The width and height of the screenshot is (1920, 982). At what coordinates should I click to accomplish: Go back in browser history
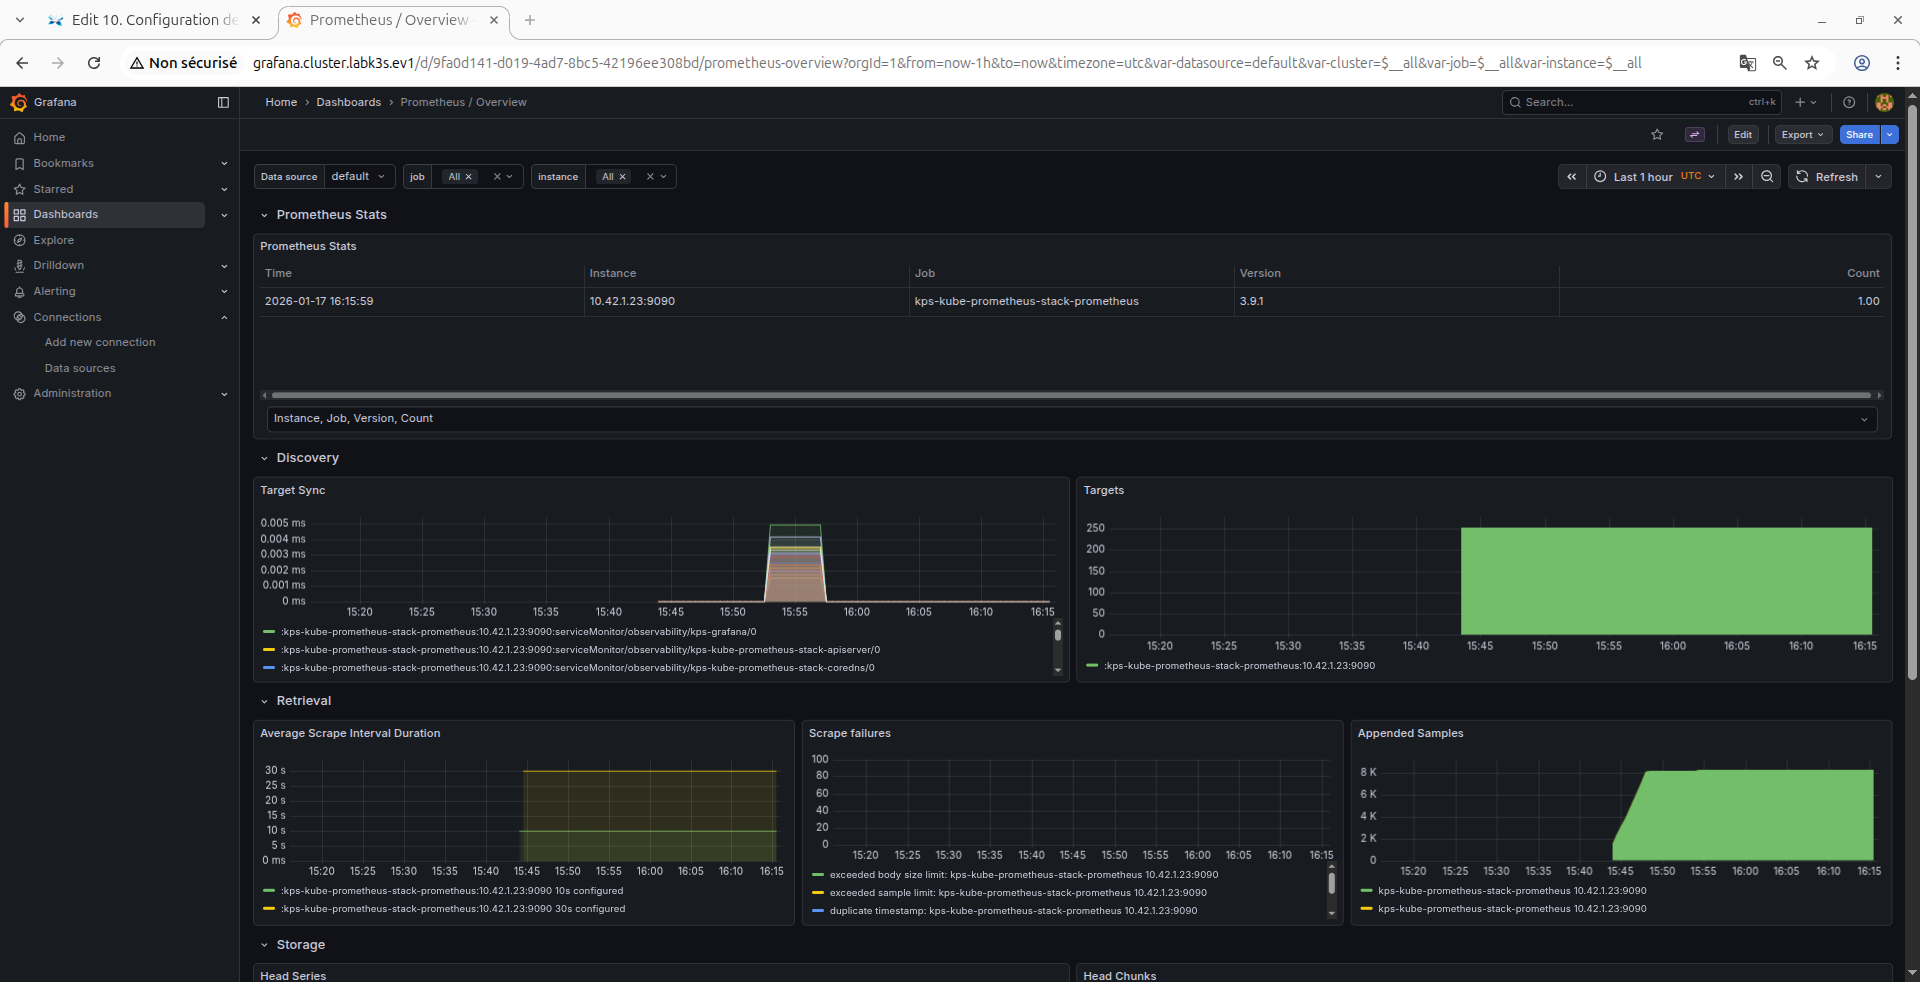pos(22,63)
